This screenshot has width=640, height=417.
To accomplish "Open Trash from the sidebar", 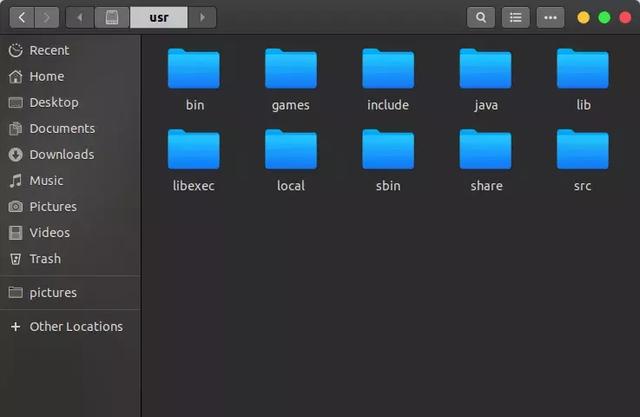I will tap(45, 258).
